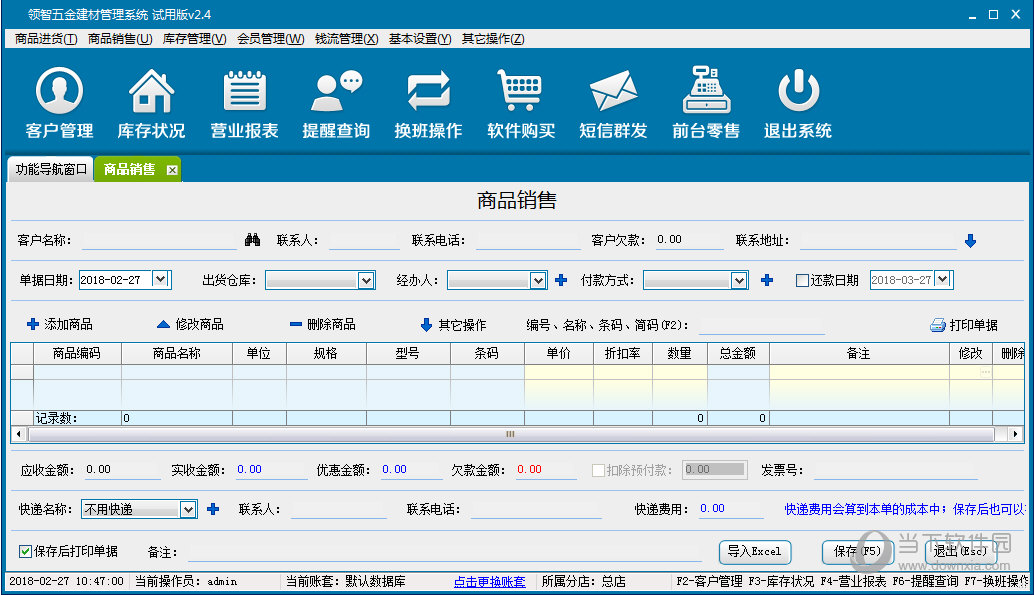The image size is (1035, 595).
Task: Click 欠款金额 red value 0.00
Action: tap(529, 470)
